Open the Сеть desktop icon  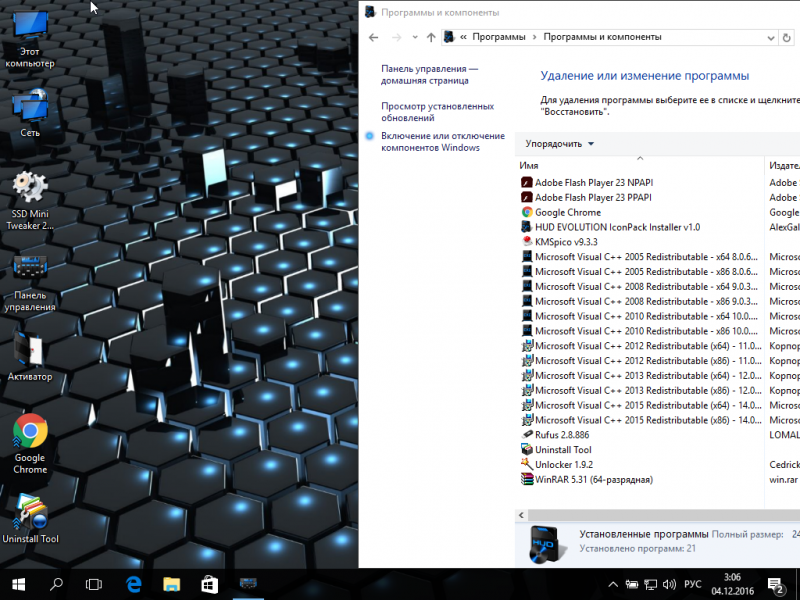point(30,113)
